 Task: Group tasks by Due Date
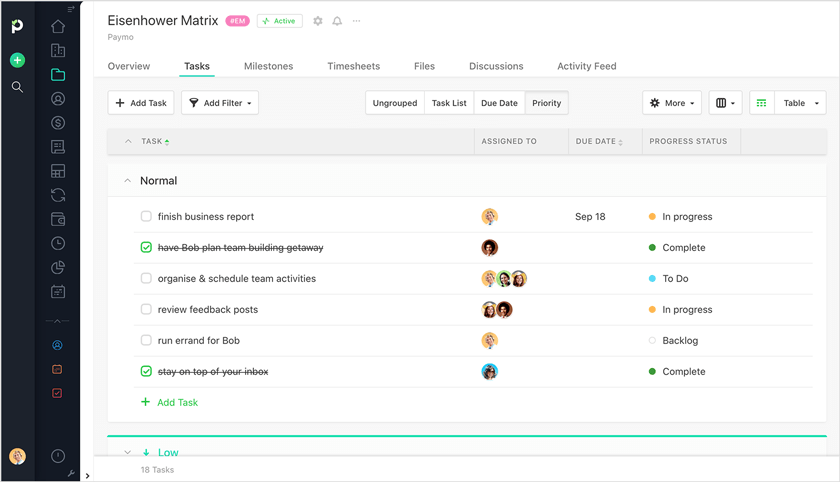click(x=499, y=103)
